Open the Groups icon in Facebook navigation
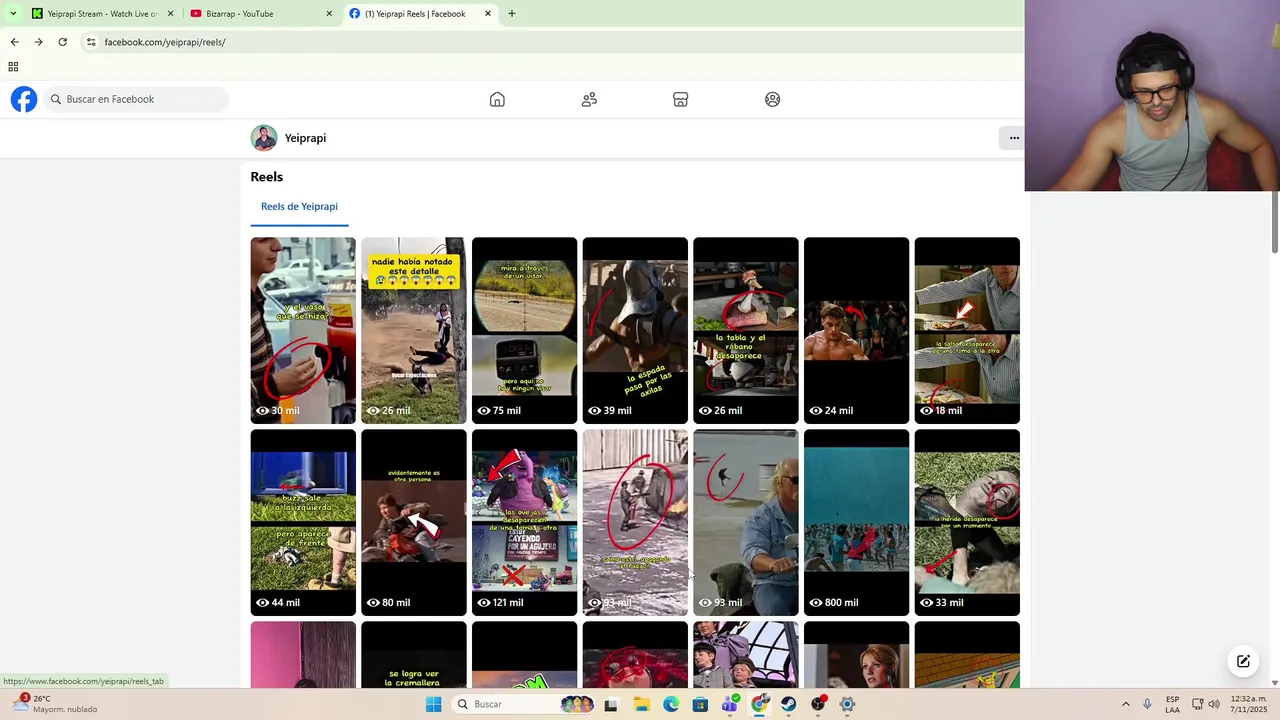Image resolution: width=1280 pixels, height=720 pixels. (x=773, y=99)
